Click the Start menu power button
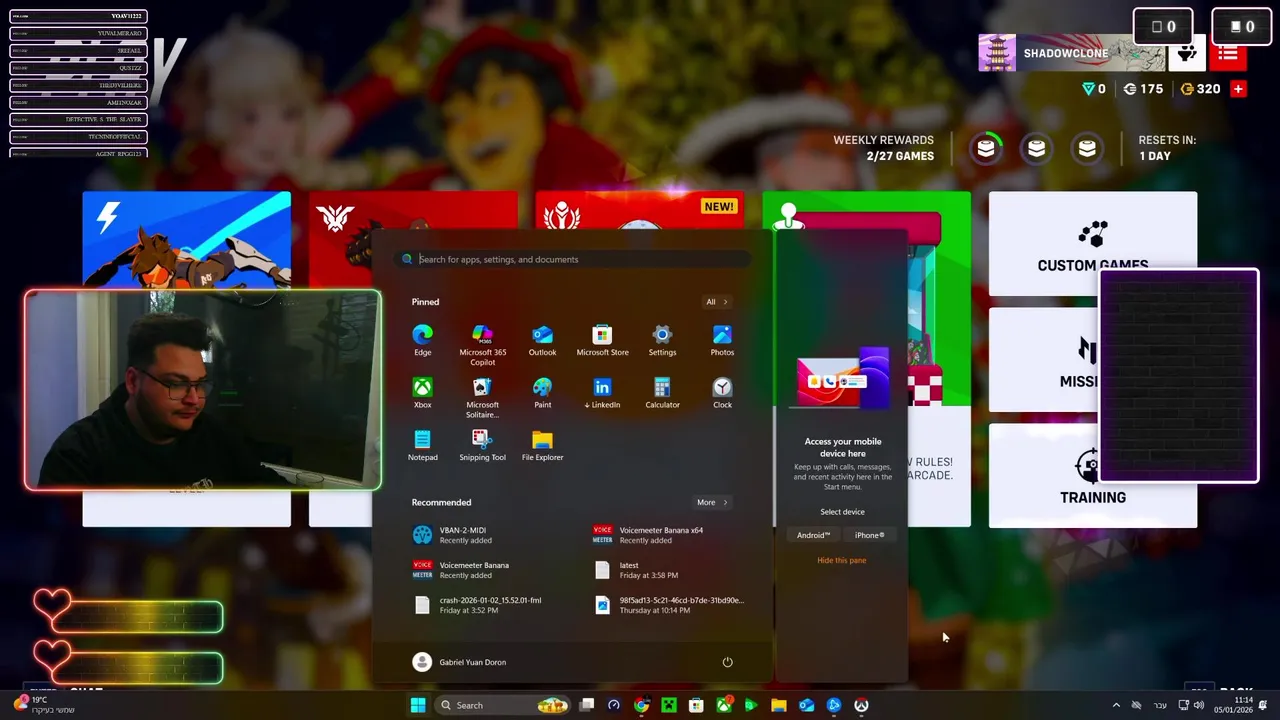The height and width of the screenshot is (720, 1280). pos(727,662)
